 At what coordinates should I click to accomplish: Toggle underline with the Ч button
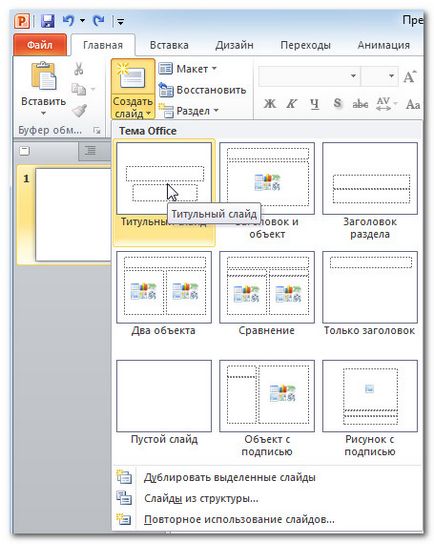point(314,103)
